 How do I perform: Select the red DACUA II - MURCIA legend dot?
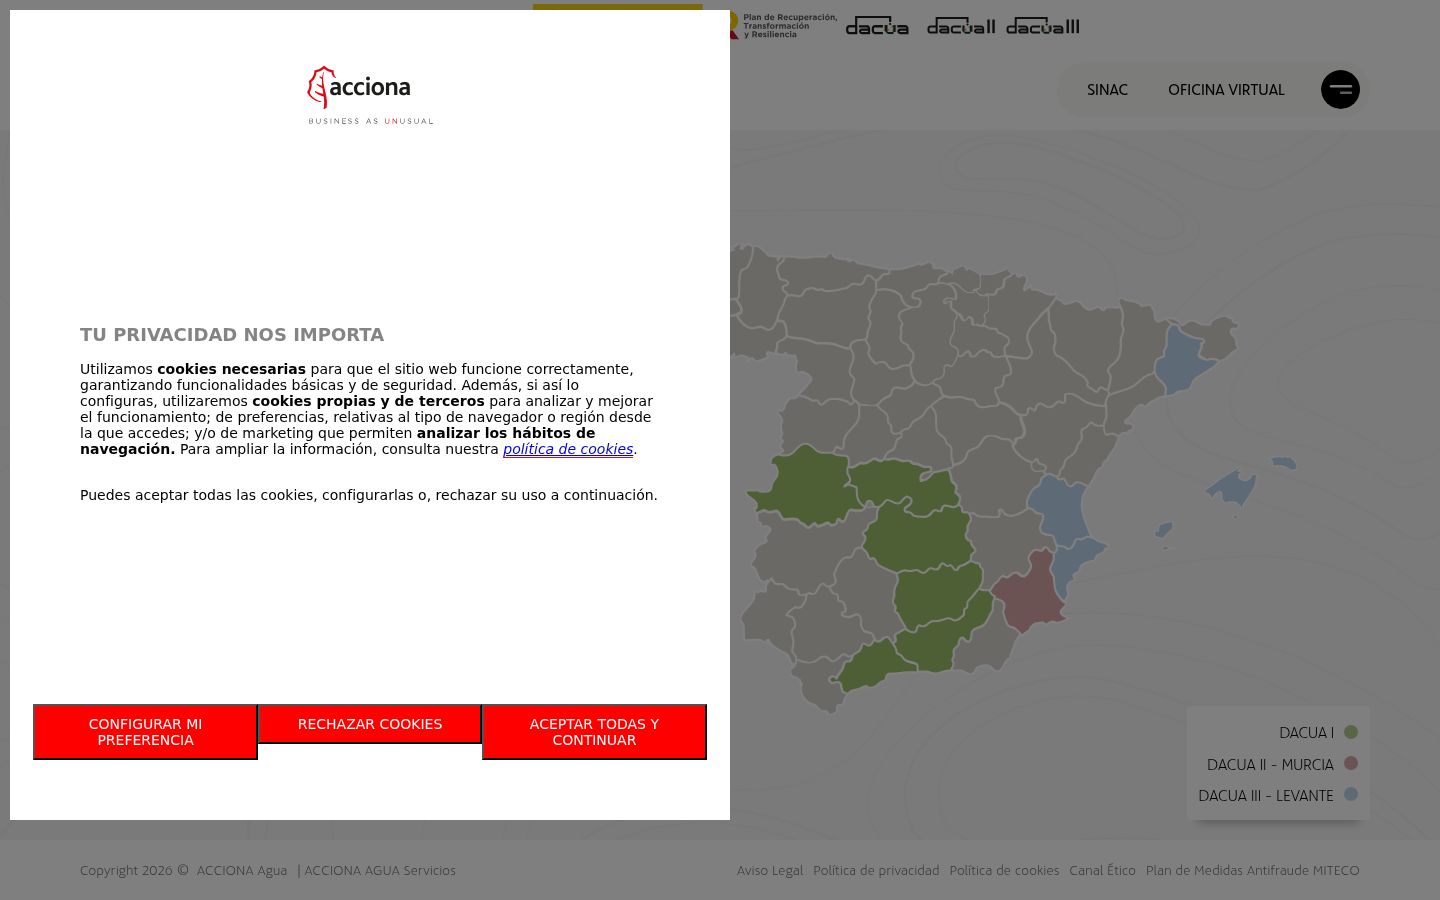pyautogui.click(x=1351, y=763)
